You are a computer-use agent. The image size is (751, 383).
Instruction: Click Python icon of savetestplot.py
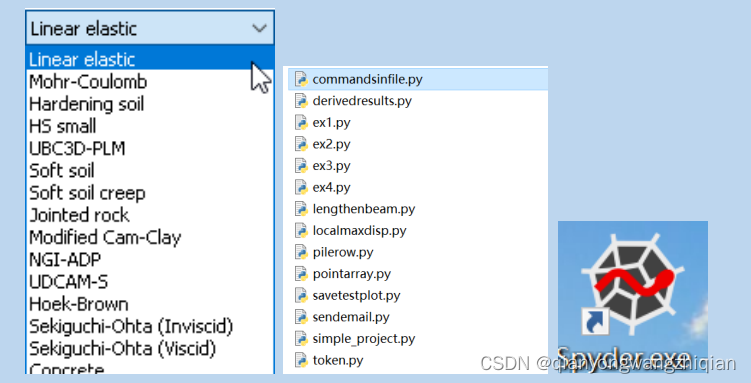301,295
